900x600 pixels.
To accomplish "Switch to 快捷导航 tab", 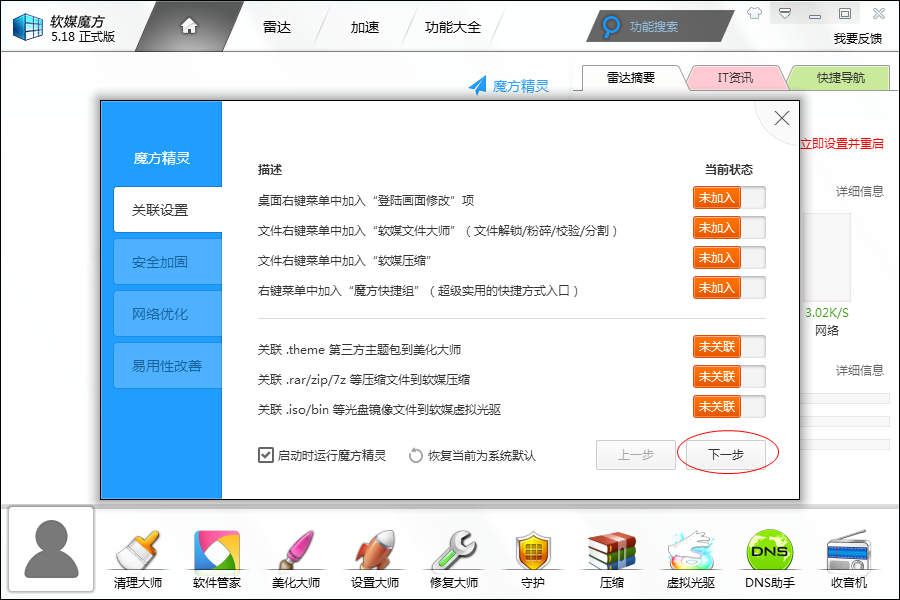I will [841, 78].
